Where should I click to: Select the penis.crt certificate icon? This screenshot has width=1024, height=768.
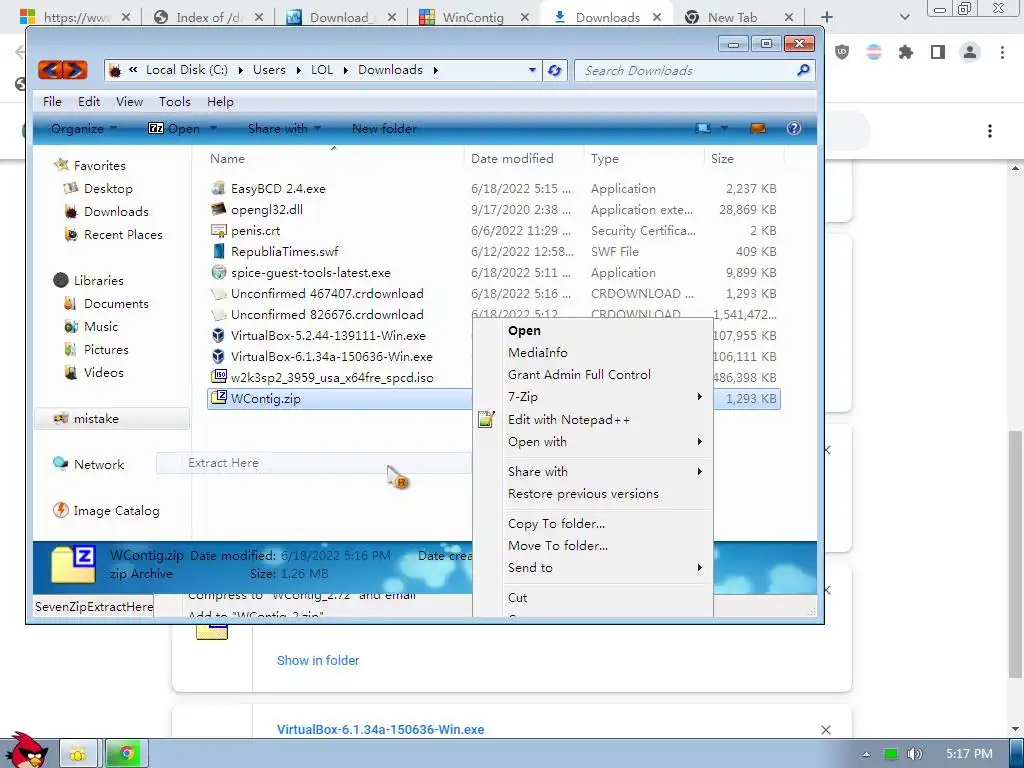coord(218,230)
